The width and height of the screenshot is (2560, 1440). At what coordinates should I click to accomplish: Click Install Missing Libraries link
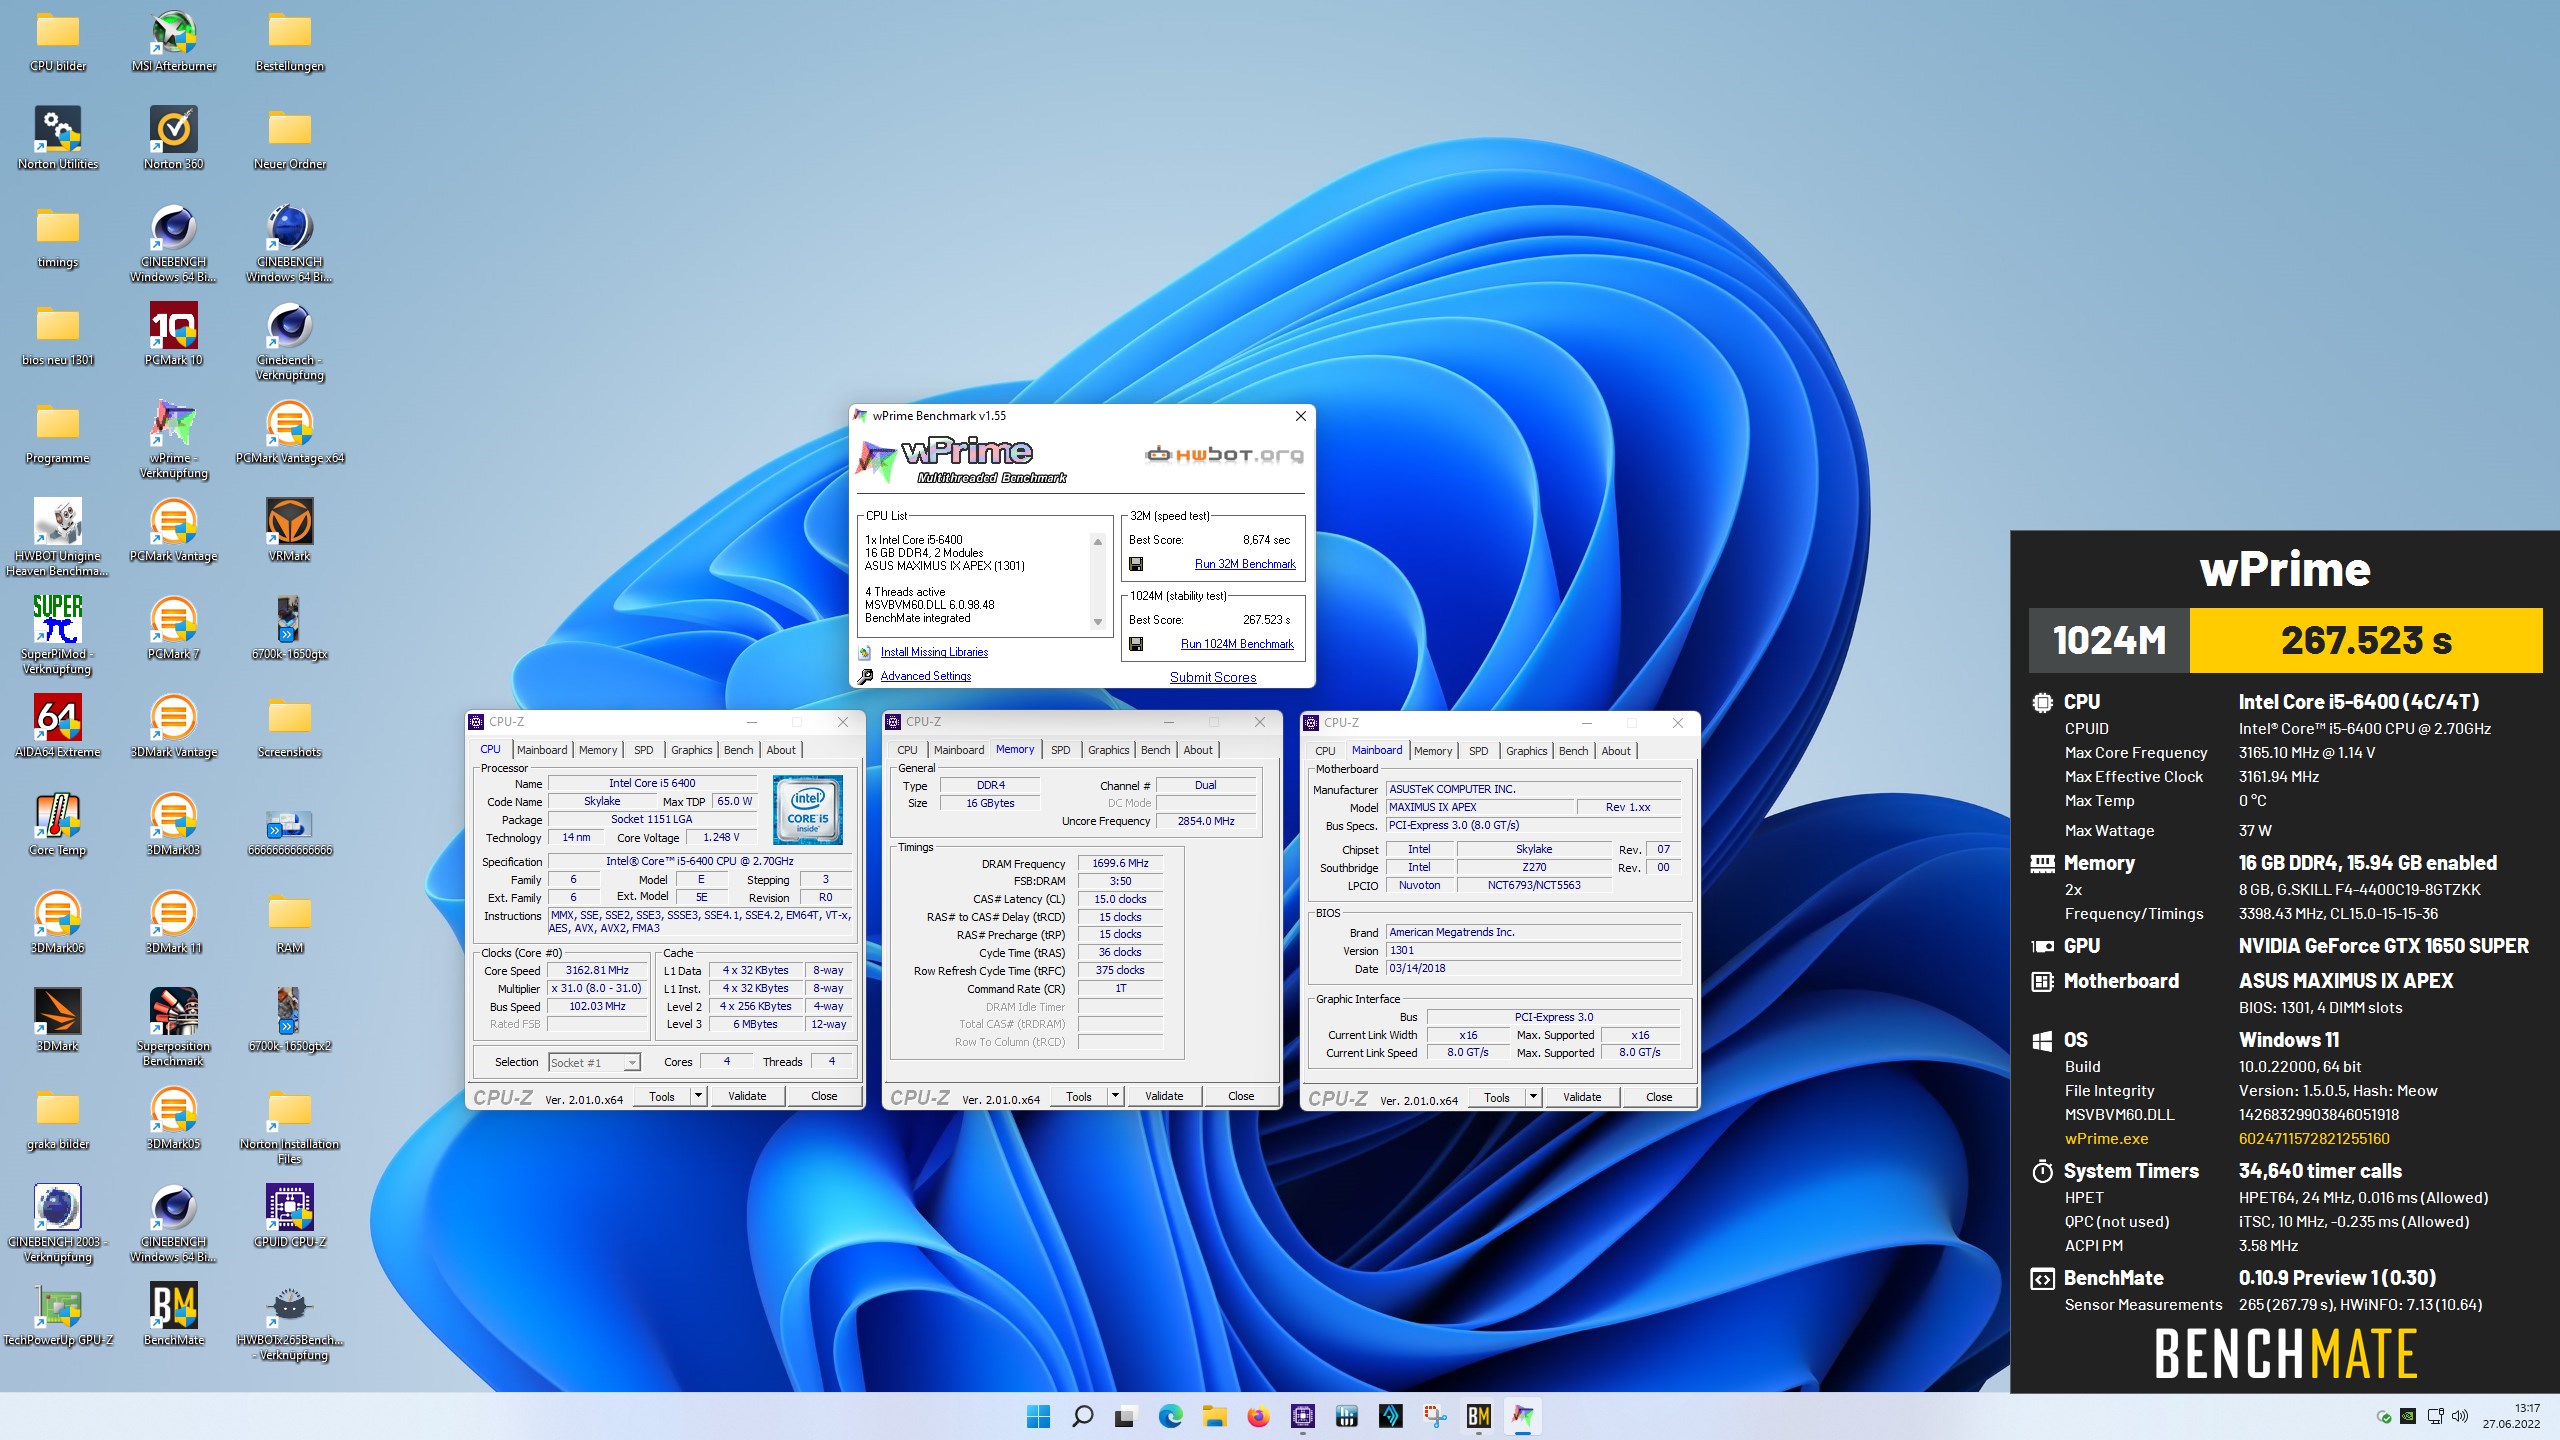click(x=934, y=652)
